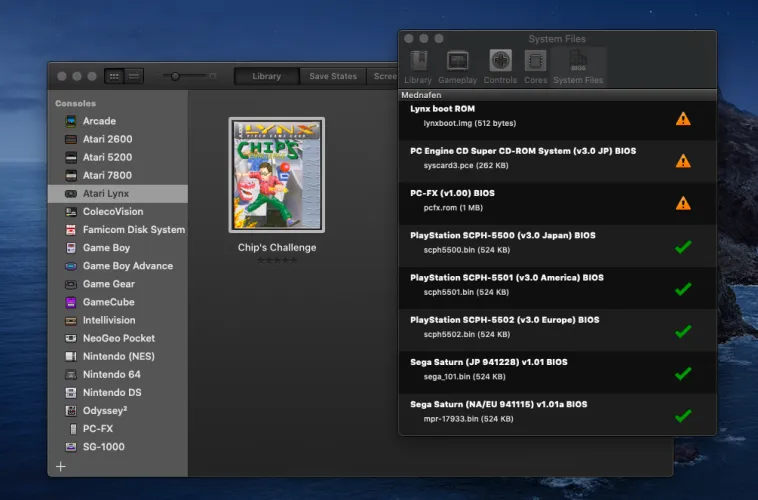Open the Gameplay preferences pane

[x=457, y=66]
